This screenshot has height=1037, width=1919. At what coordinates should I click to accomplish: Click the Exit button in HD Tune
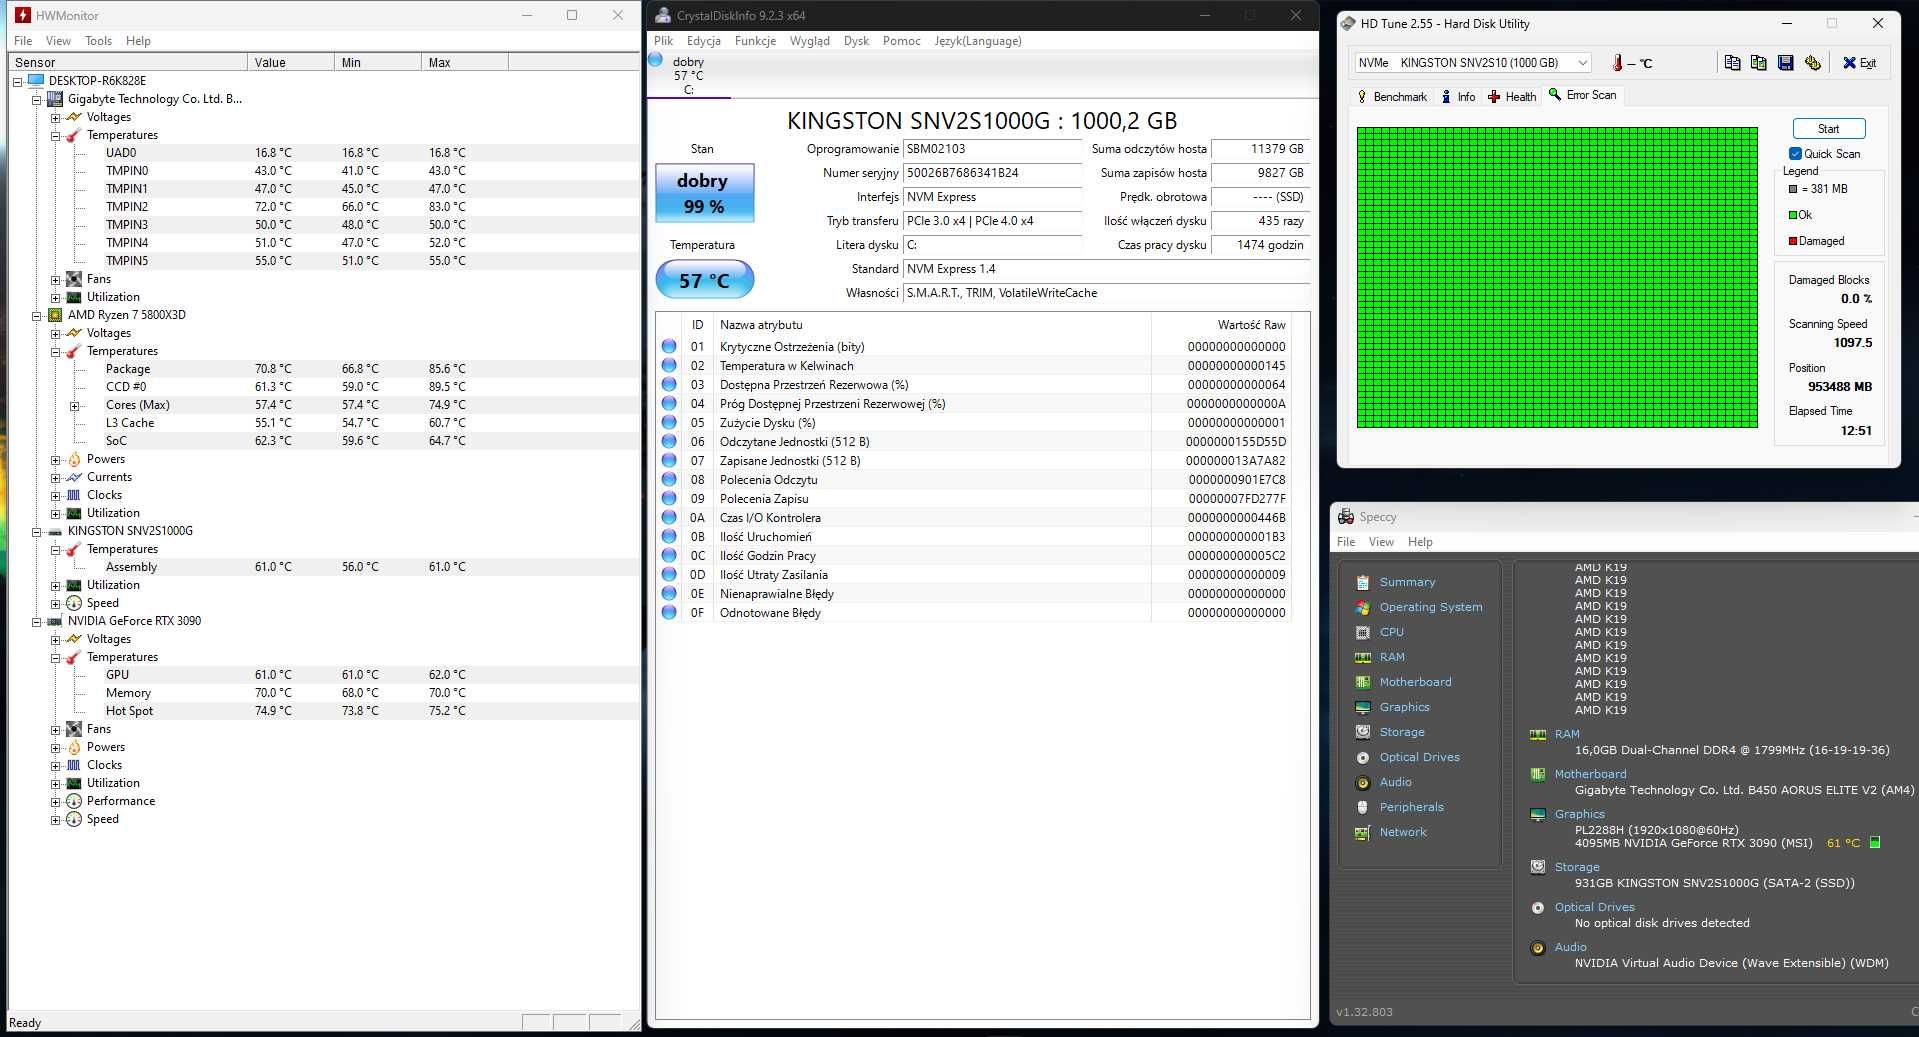click(1860, 63)
